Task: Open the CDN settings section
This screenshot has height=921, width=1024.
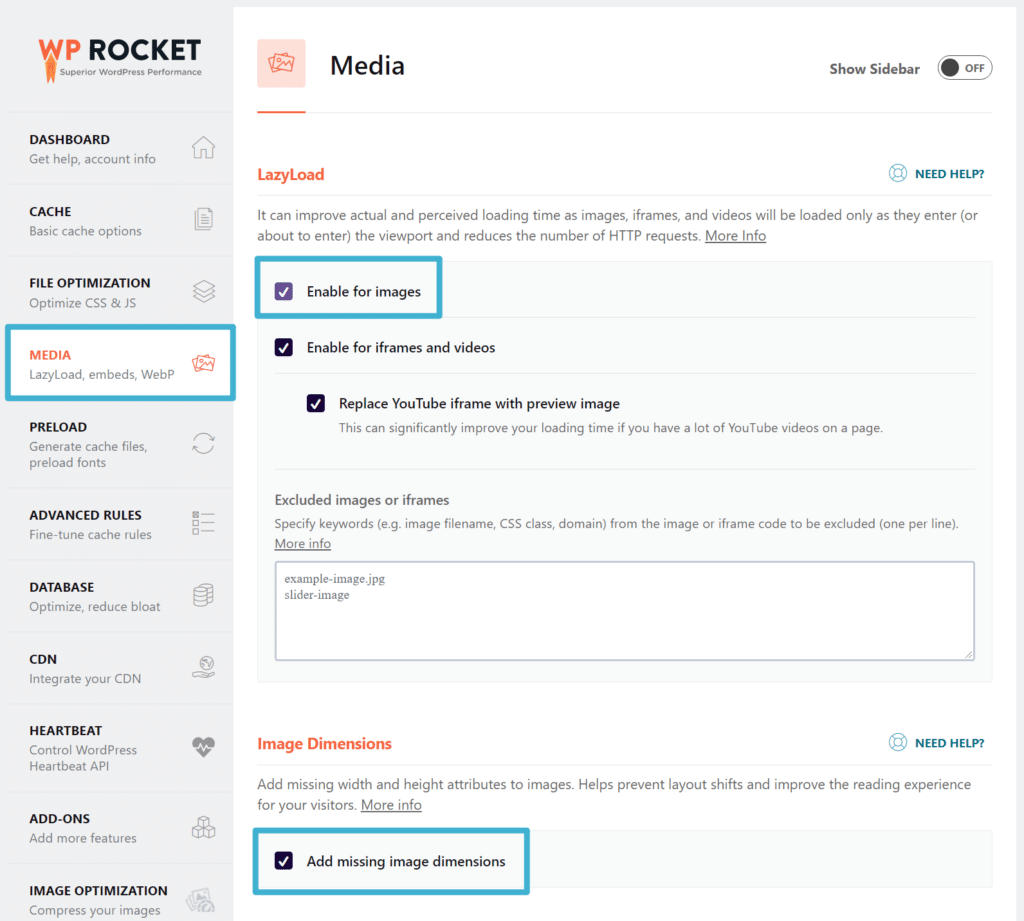Action: point(120,668)
